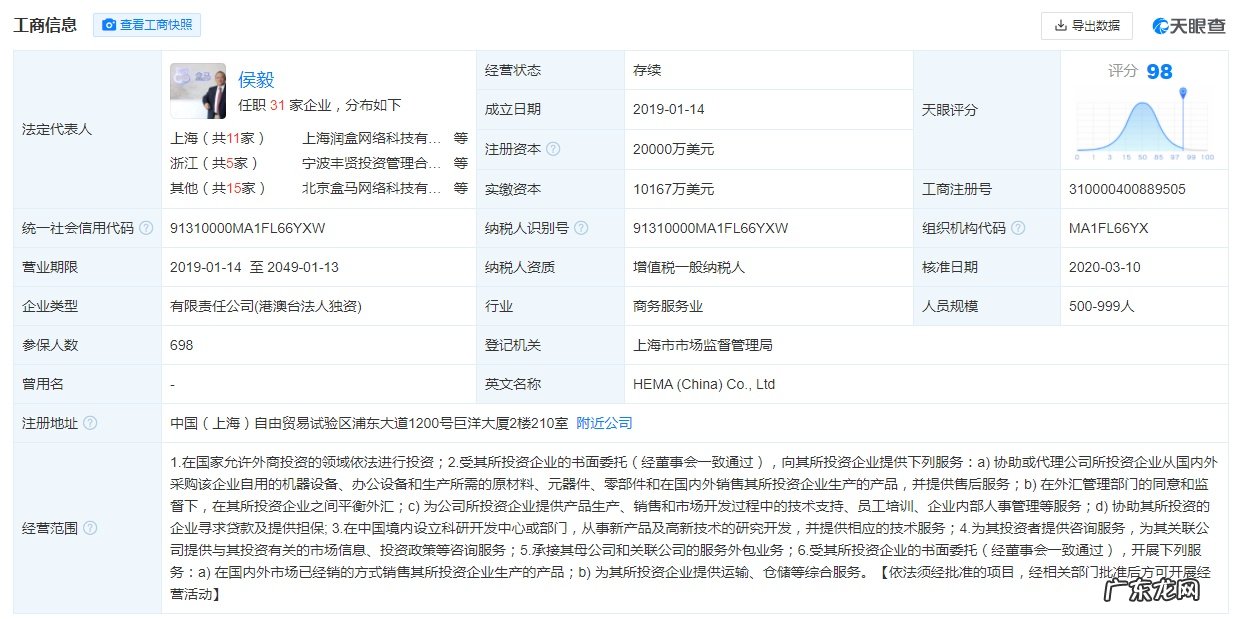Viewport: 1238px width, 619px height.
Task: Open 北京盒马网络科技有… company link
Action: click(371, 188)
